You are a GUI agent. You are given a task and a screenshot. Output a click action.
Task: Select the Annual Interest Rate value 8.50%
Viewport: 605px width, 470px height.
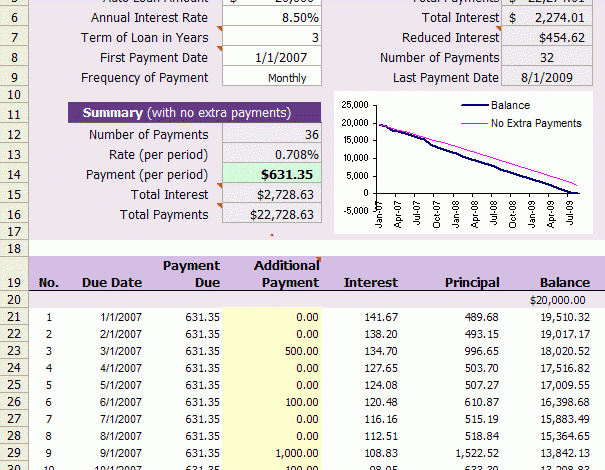click(272, 18)
